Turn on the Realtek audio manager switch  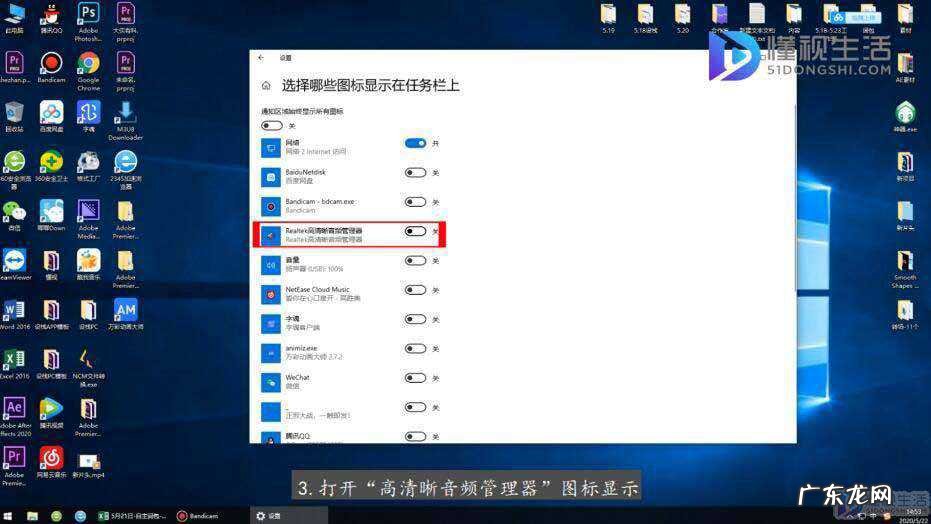click(x=415, y=231)
